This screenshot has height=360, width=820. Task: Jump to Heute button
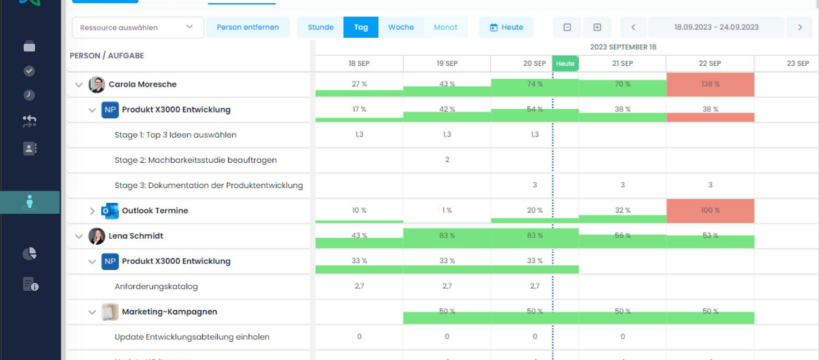(x=506, y=27)
